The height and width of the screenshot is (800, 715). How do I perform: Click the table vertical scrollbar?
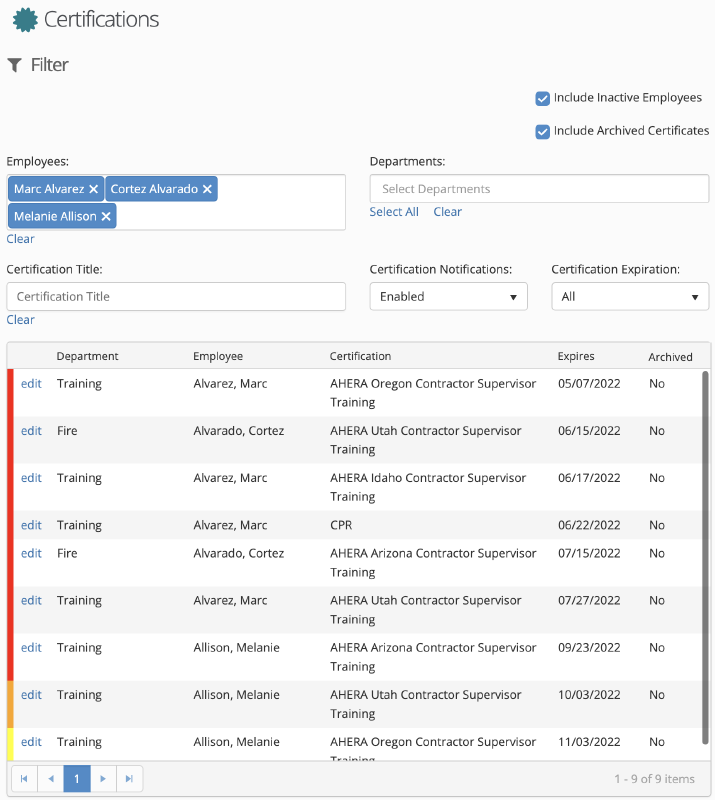[x=705, y=558]
